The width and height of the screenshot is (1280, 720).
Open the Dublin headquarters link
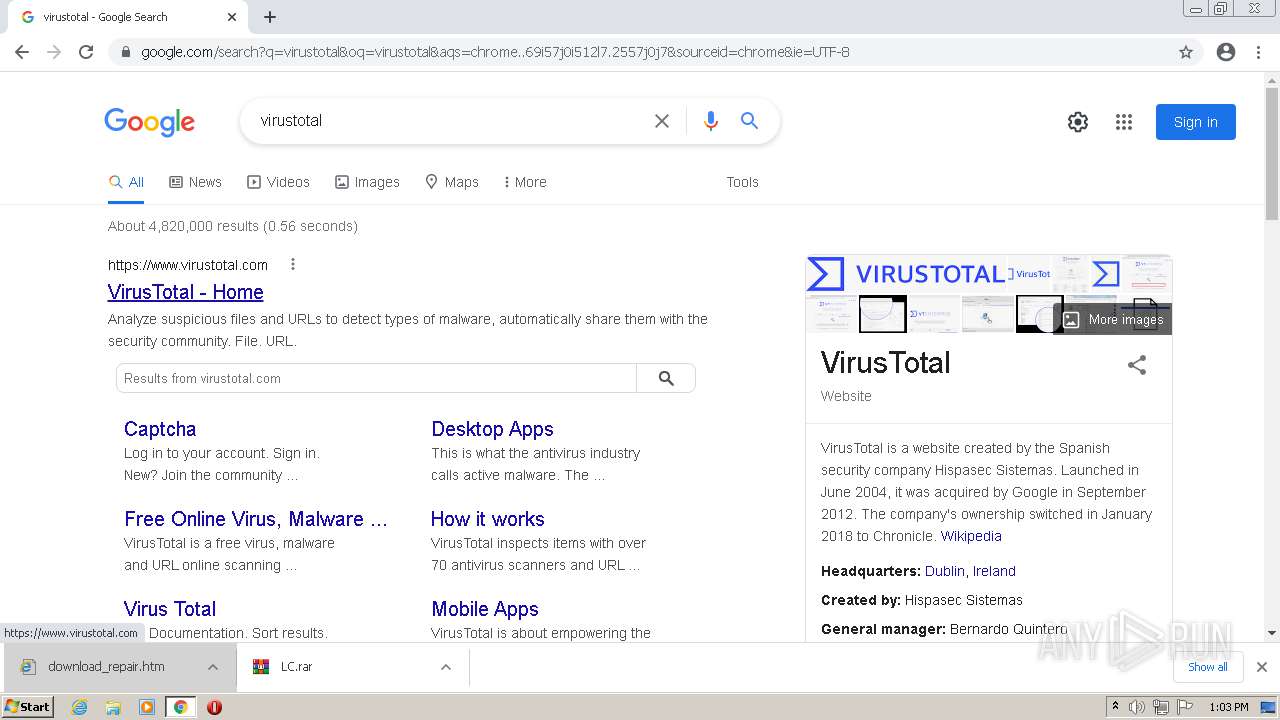[x=945, y=571]
